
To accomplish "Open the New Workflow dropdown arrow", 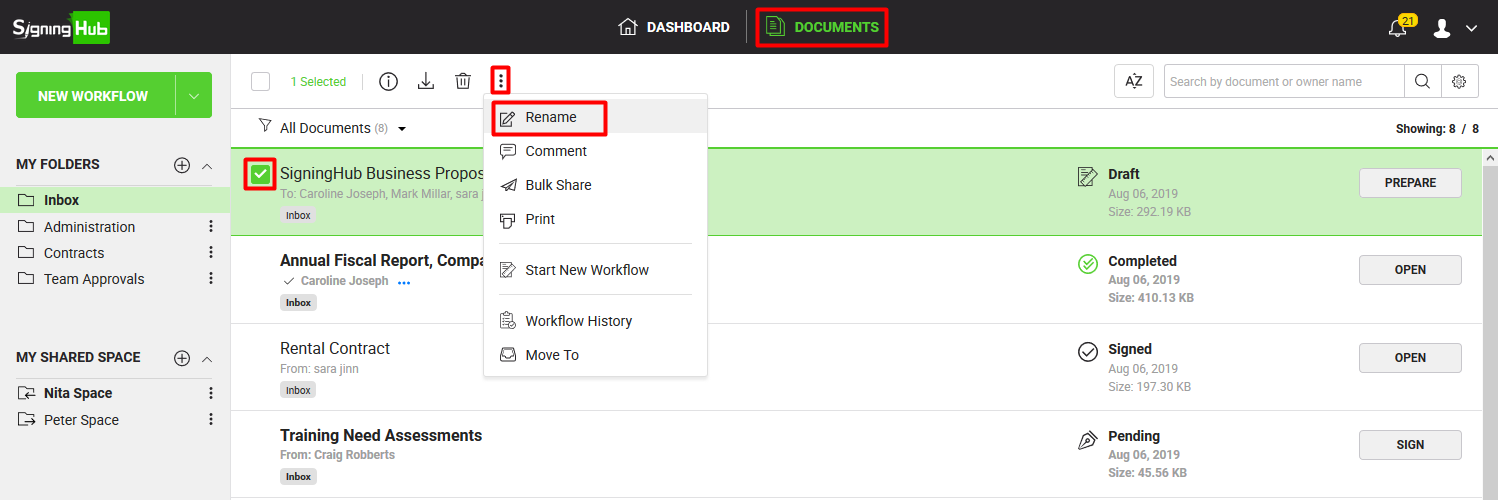I will click(x=193, y=96).
